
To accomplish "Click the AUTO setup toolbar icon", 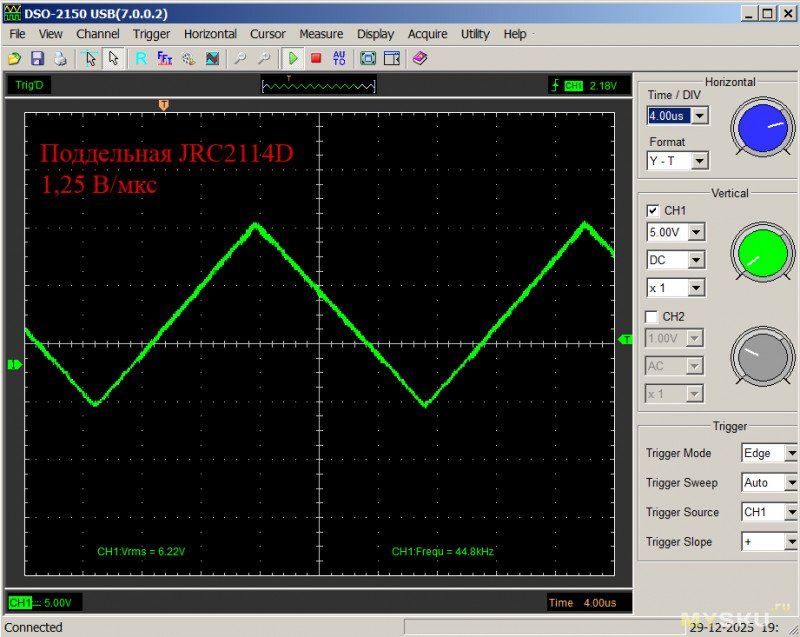I will [x=339, y=59].
